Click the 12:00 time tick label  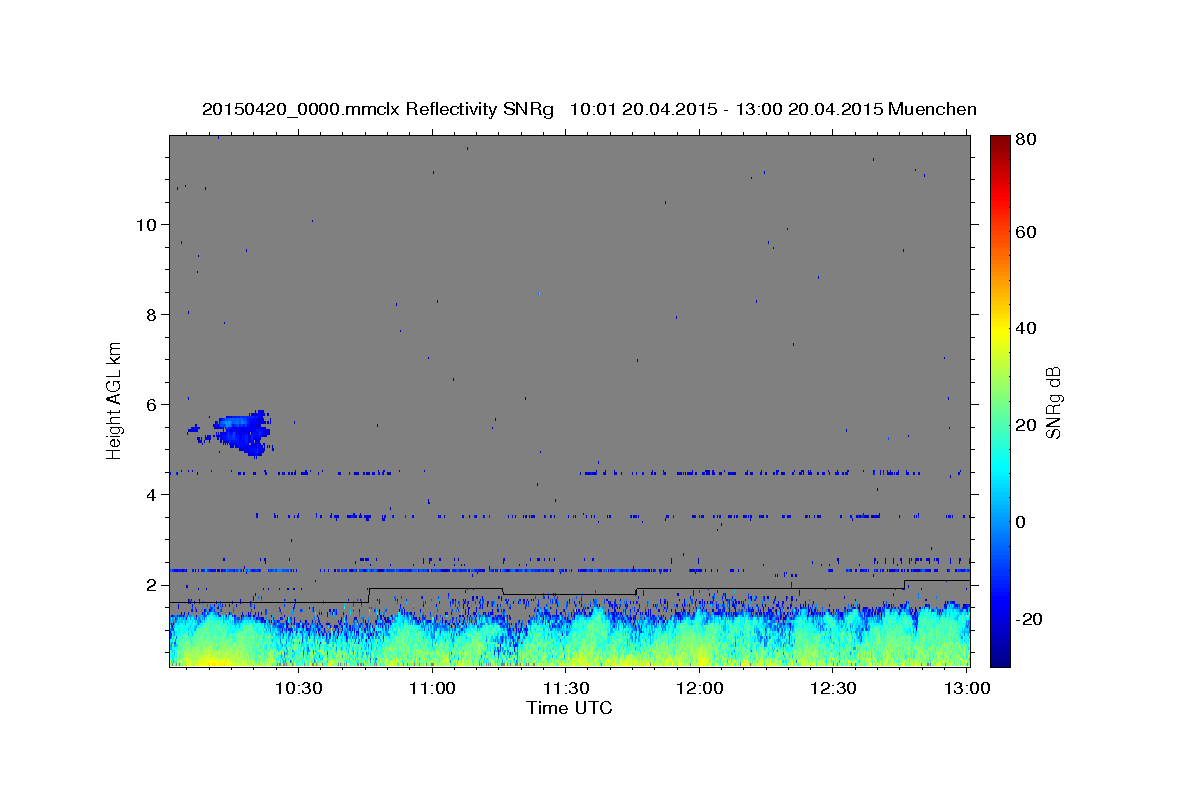click(x=699, y=688)
